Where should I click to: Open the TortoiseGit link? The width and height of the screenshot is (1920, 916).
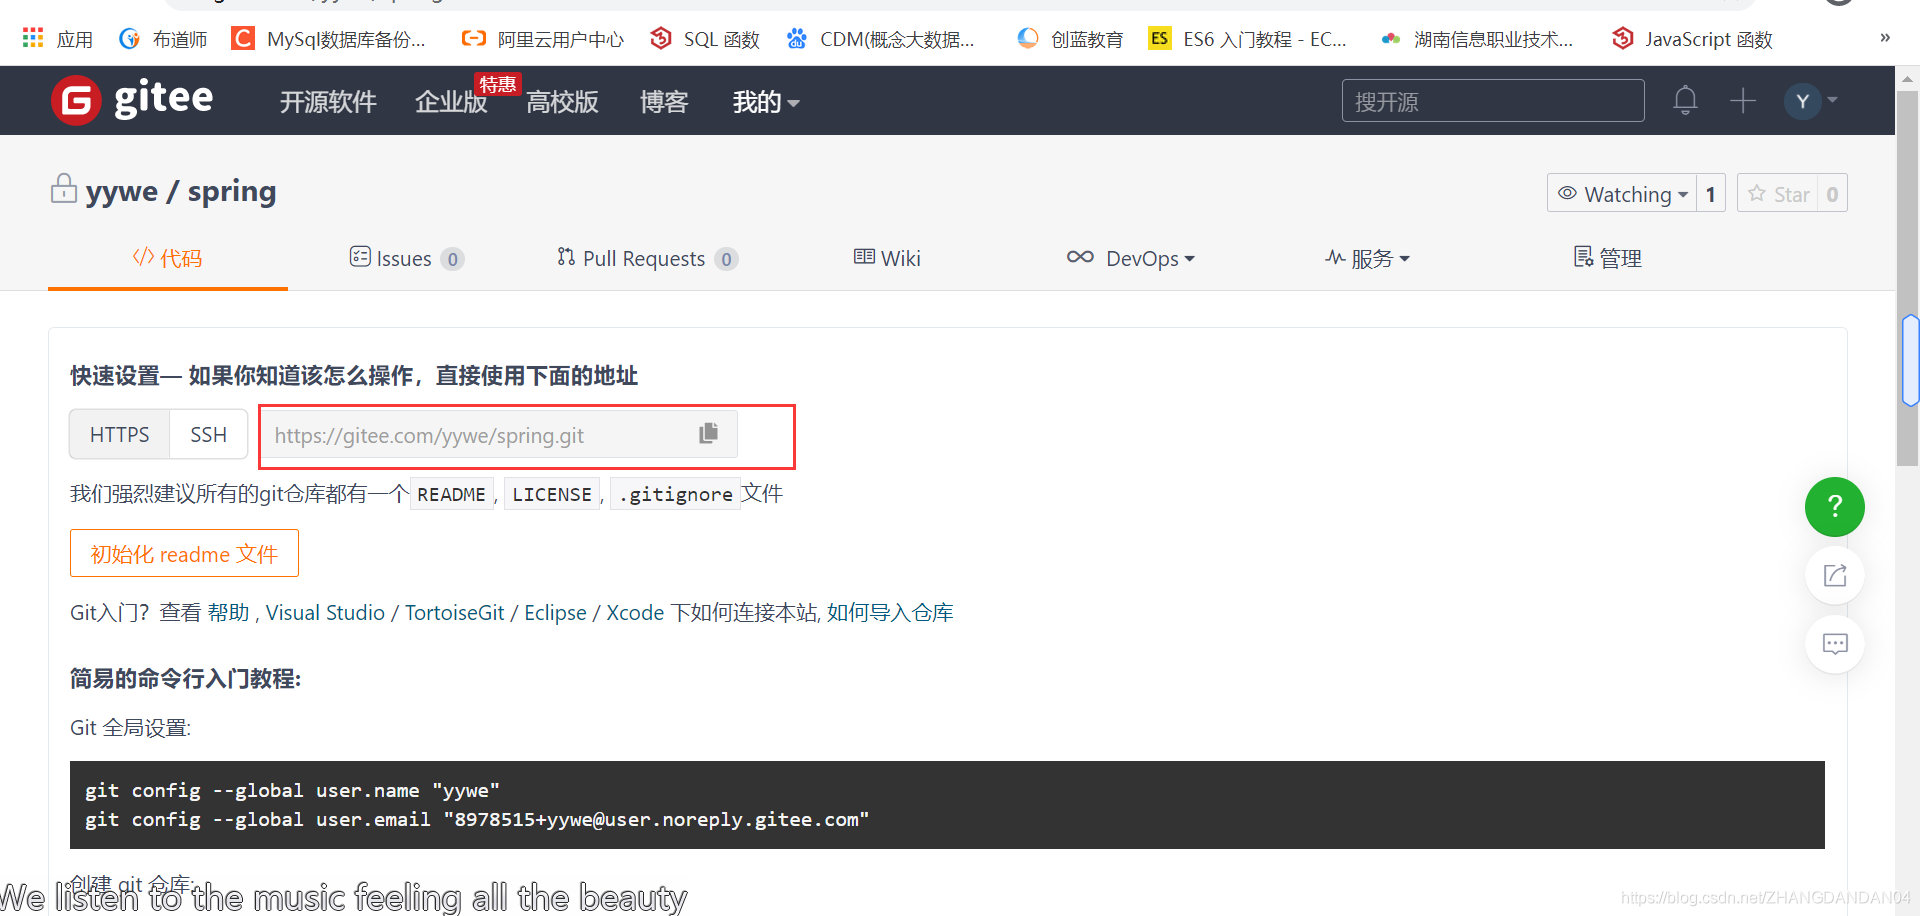click(x=454, y=612)
